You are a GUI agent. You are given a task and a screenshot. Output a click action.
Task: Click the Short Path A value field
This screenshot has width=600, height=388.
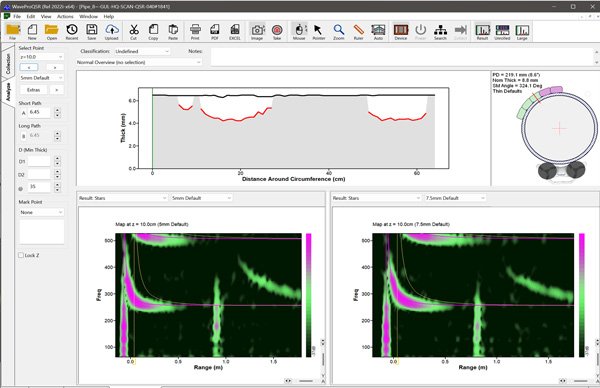pos(39,112)
